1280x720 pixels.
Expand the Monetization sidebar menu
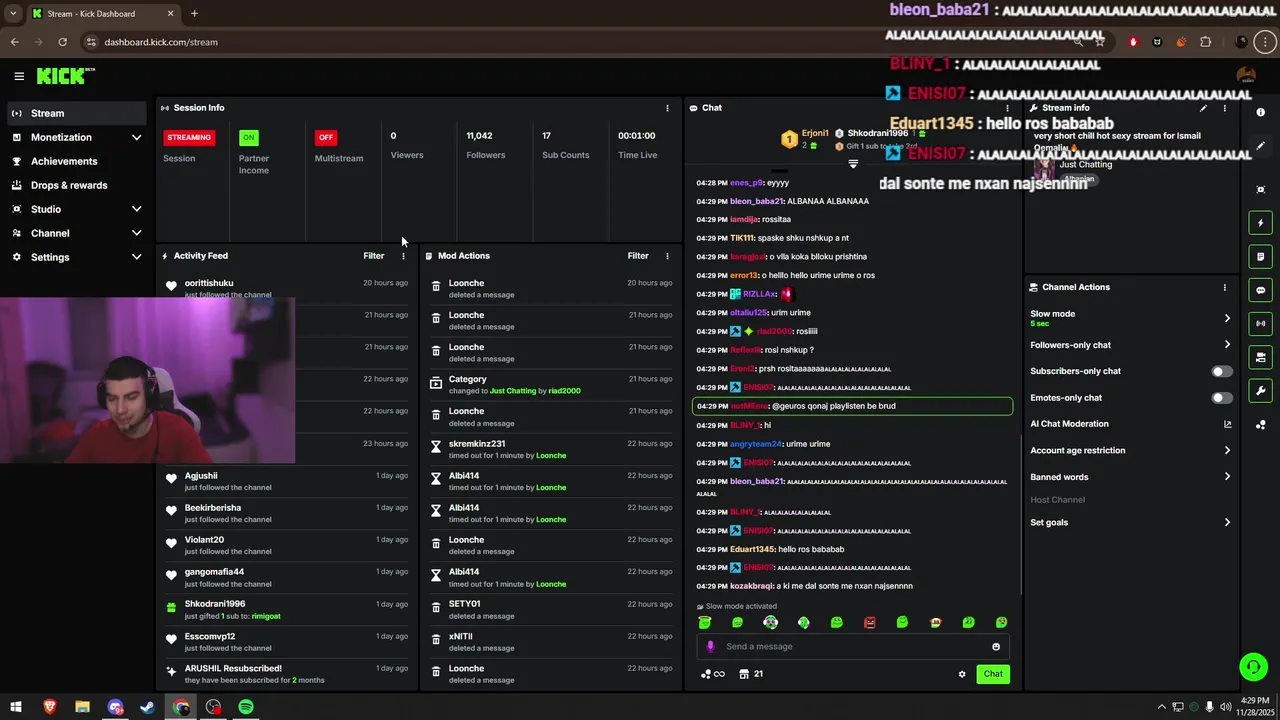tap(137, 137)
